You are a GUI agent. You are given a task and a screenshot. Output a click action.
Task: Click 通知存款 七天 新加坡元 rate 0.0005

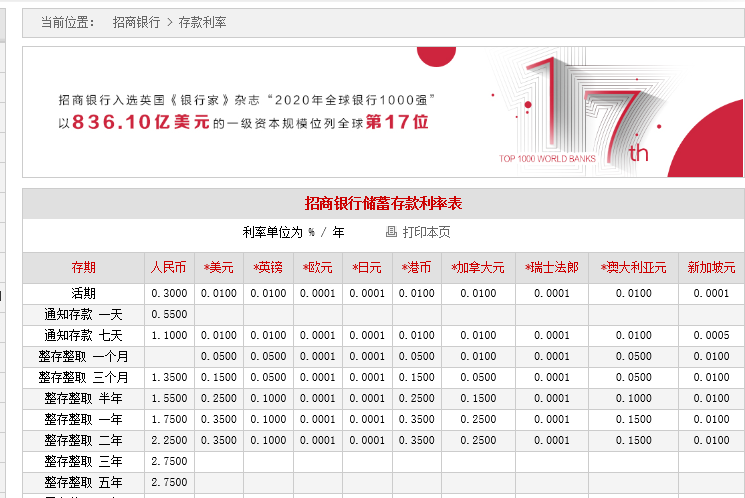(x=711, y=335)
